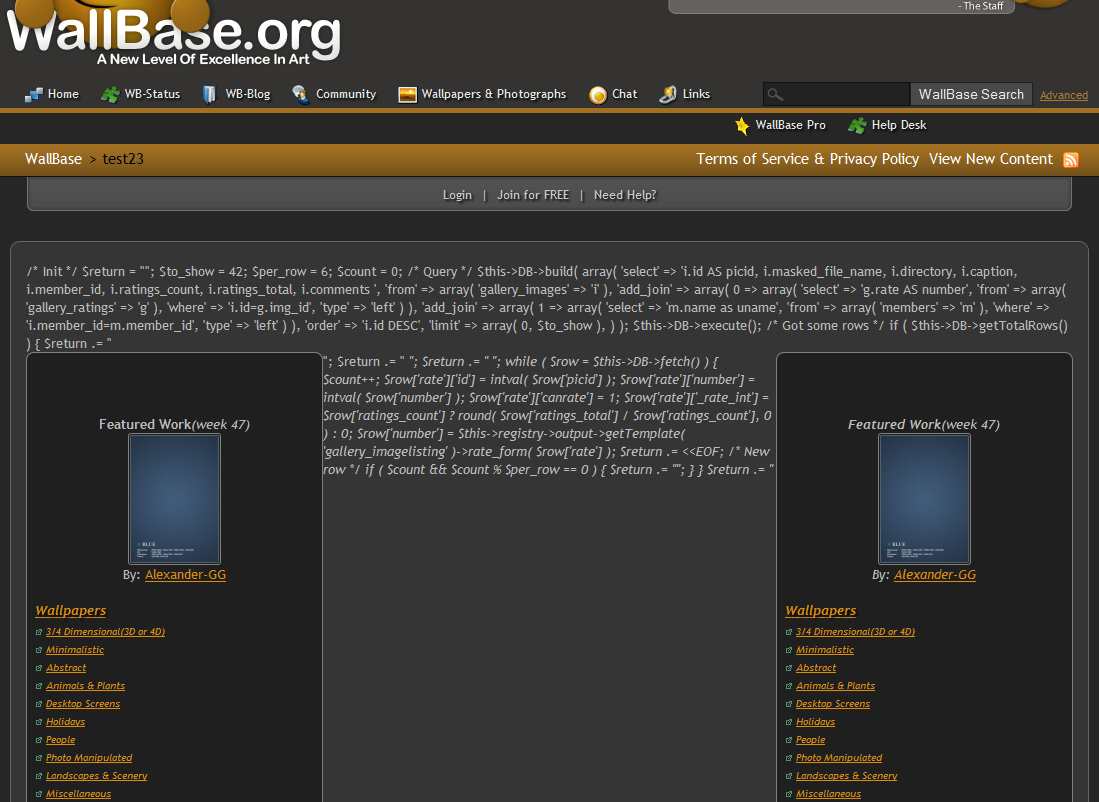Screen dimensions: 1099x802
Task: Click the Home icon in navigation bar
Action: click(x=34, y=95)
